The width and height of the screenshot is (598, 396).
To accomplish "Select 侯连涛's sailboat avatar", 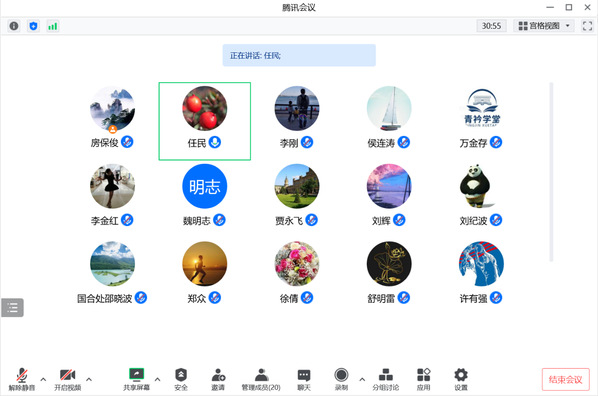I will click(x=389, y=108).
